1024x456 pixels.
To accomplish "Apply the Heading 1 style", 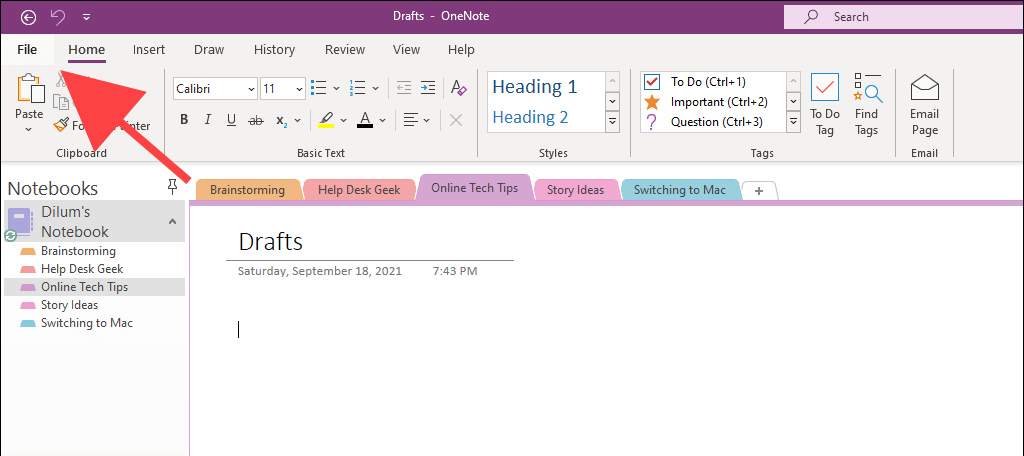I will [535, 87].
